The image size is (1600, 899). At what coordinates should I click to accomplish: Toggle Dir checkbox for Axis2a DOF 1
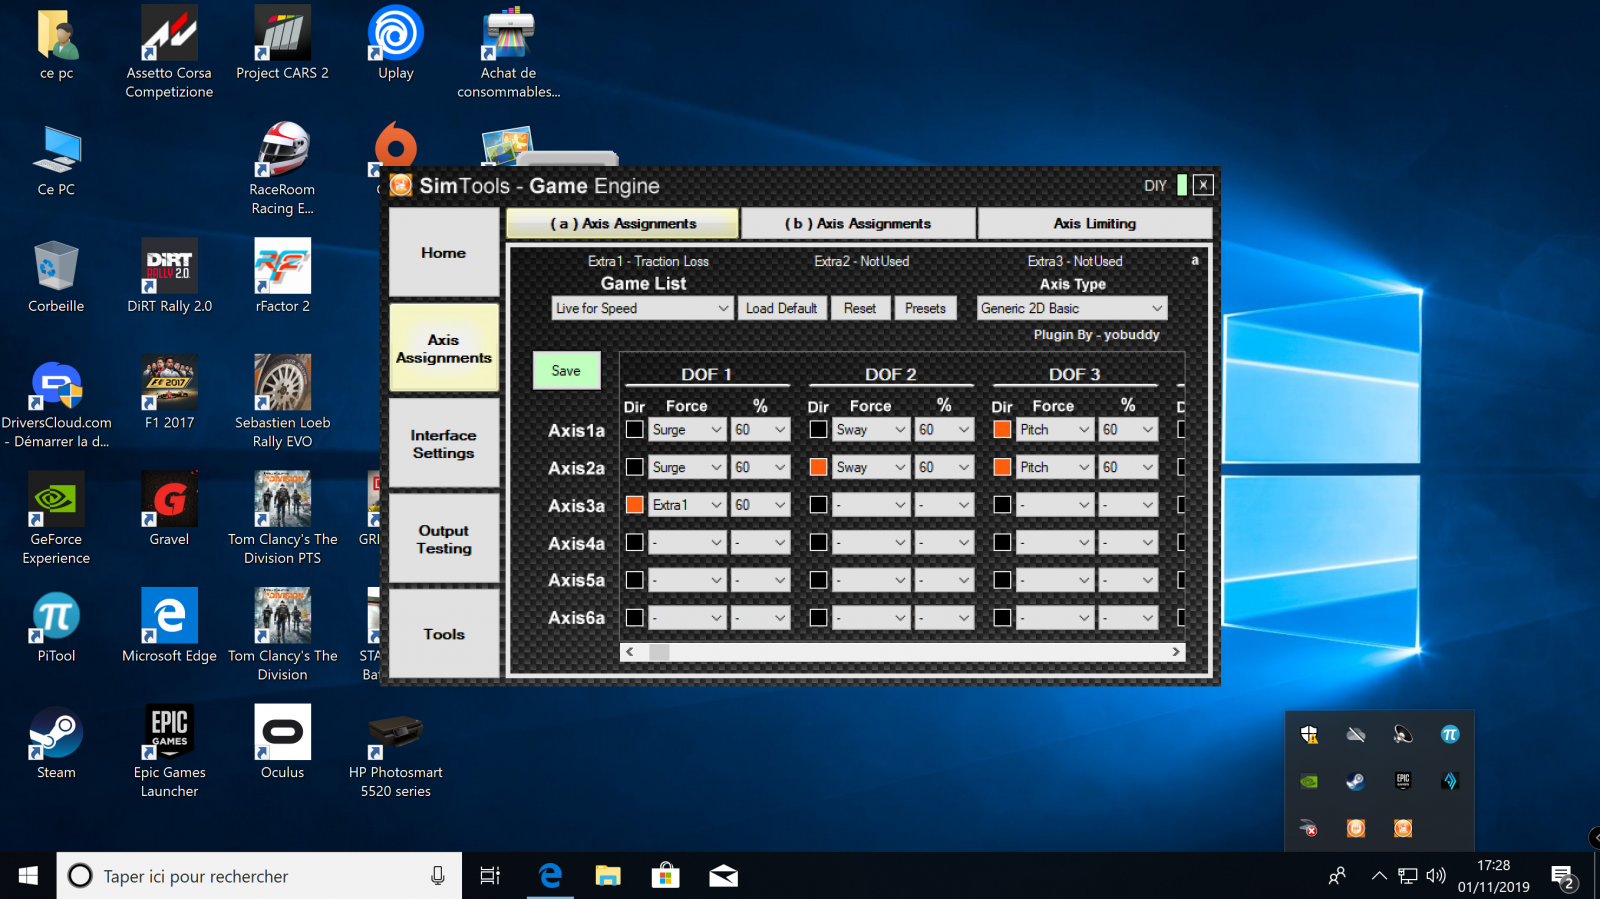pos(634,467)
